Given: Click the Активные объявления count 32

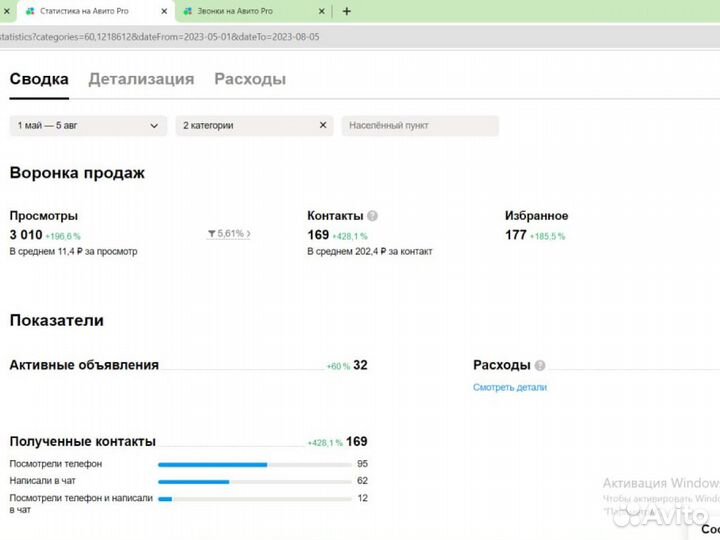Looking at the screenshot, I should (360, 365).
